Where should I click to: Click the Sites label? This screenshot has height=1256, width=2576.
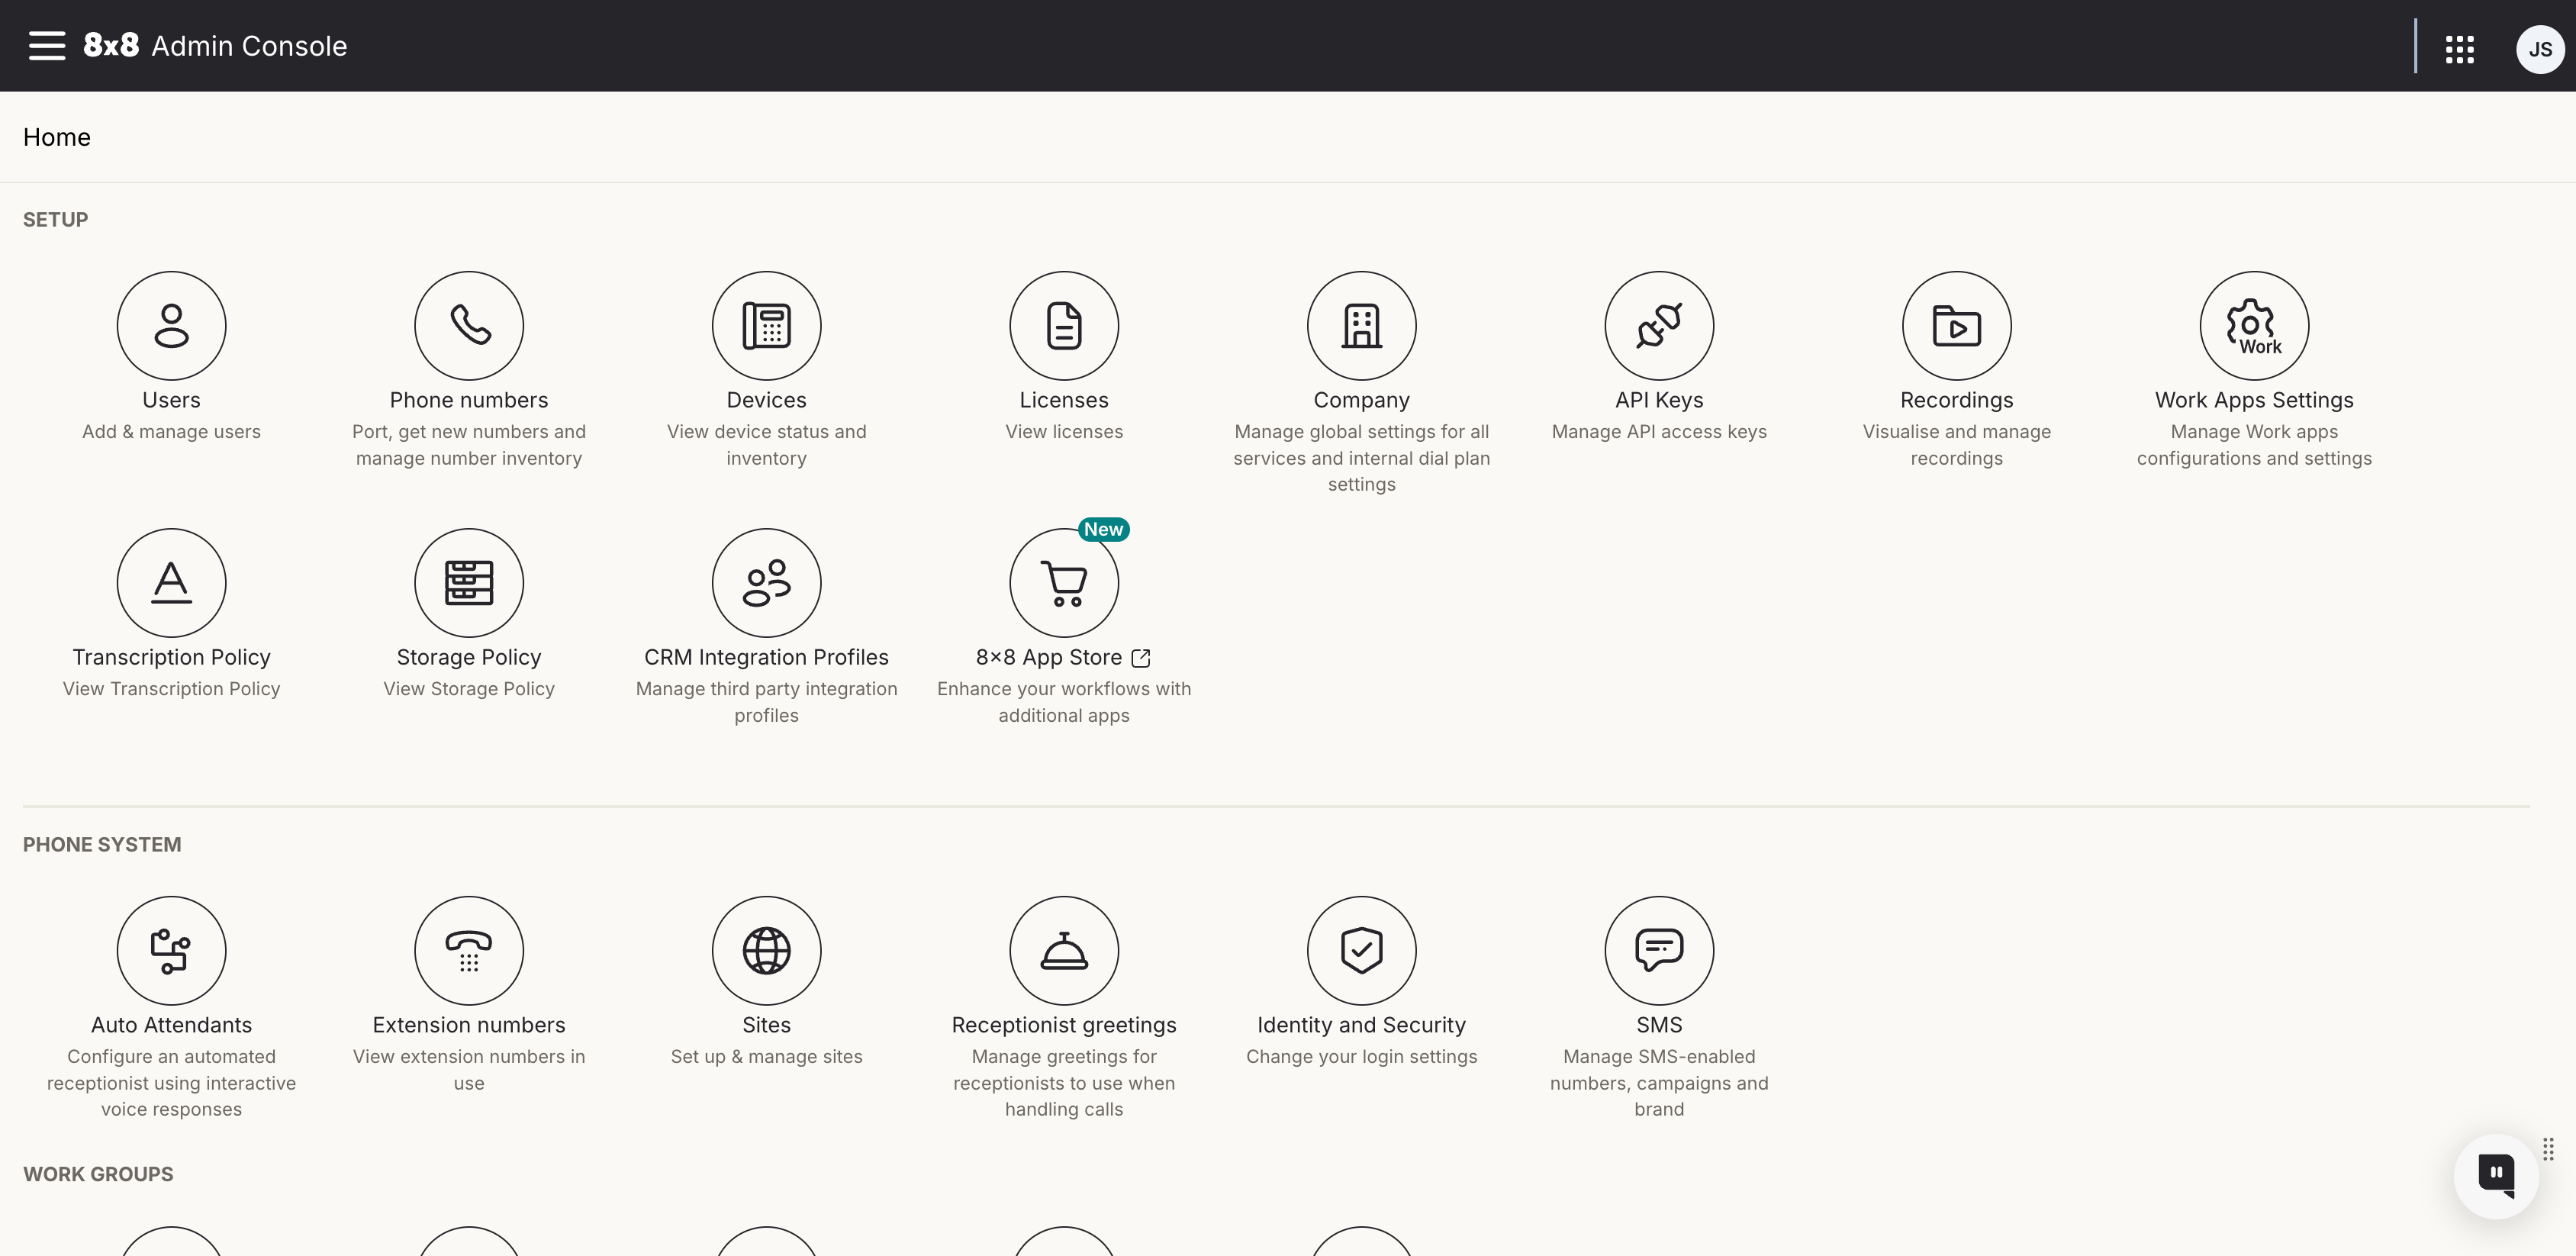tap(766, 1025)
